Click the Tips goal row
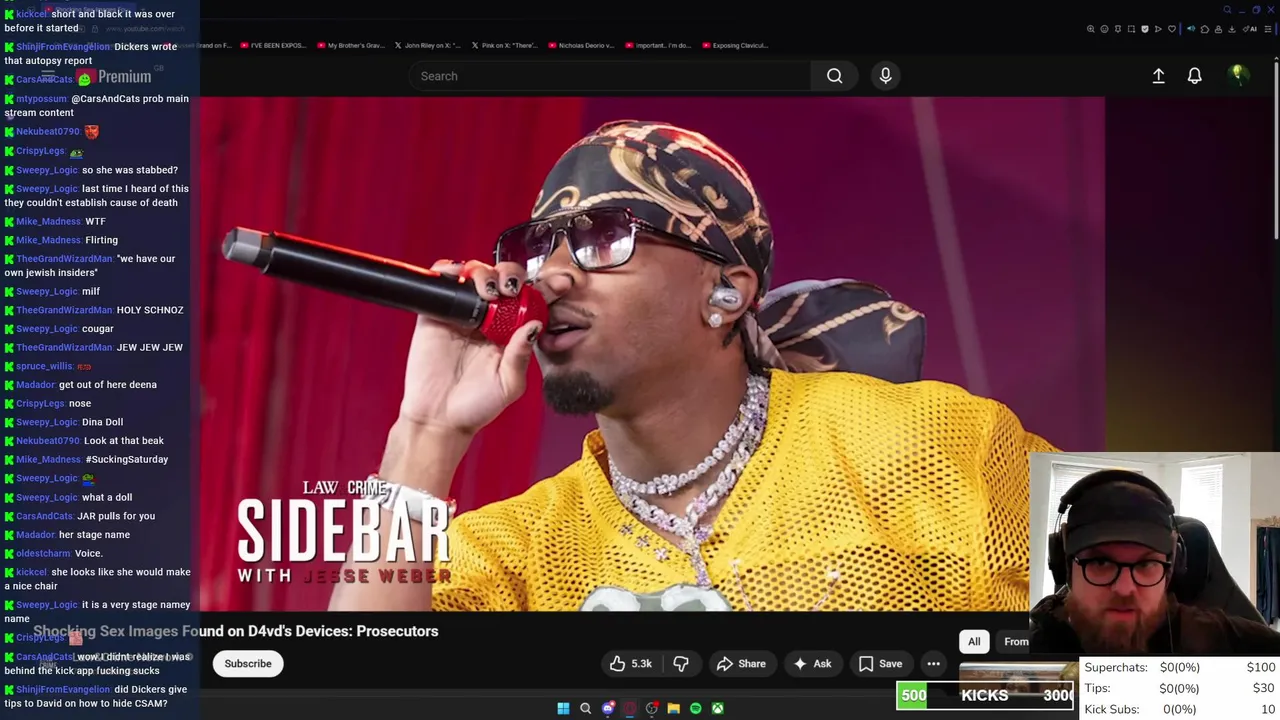Viewport: 1280px width, 720px height. coord(1179,688)
